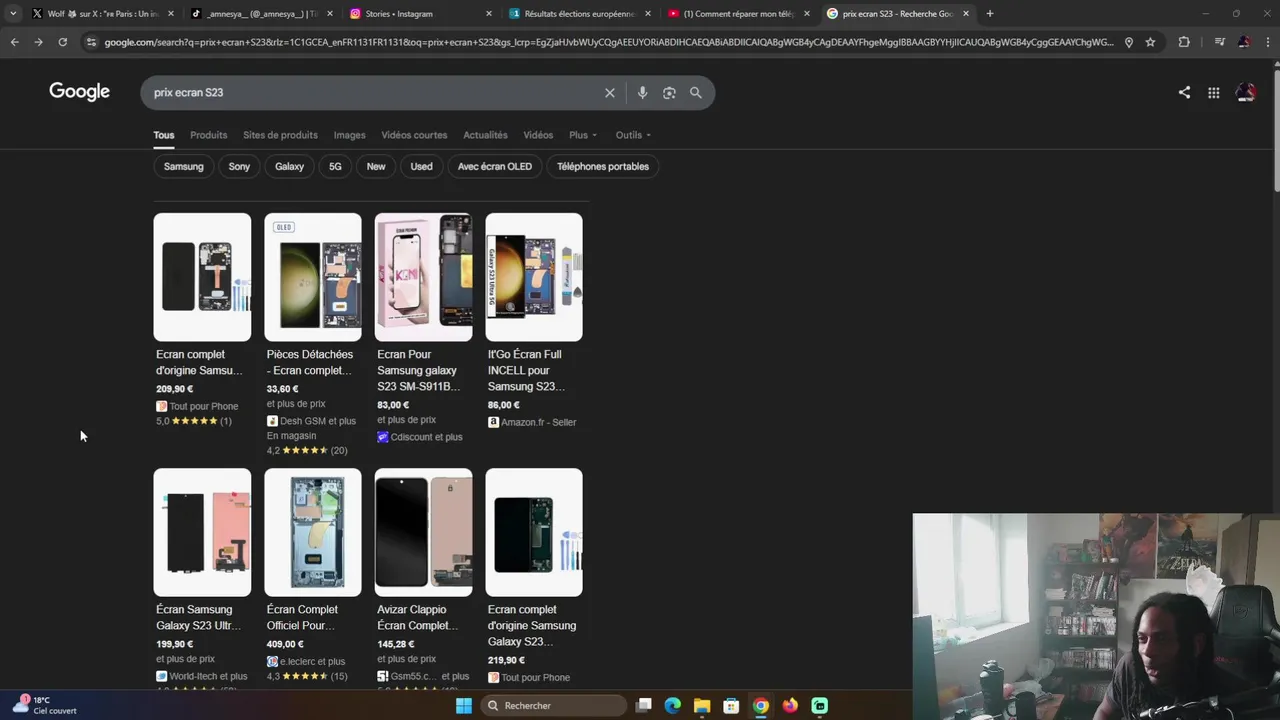Open the weather widget showing 18°C
The height and width of the screenshot is (720, 1280).
(x=45, y=705)
